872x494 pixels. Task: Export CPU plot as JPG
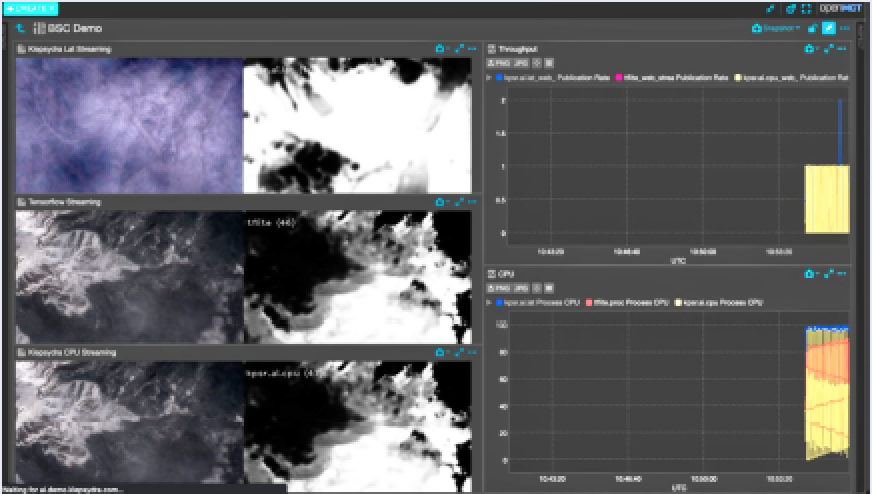coord(521,288)
